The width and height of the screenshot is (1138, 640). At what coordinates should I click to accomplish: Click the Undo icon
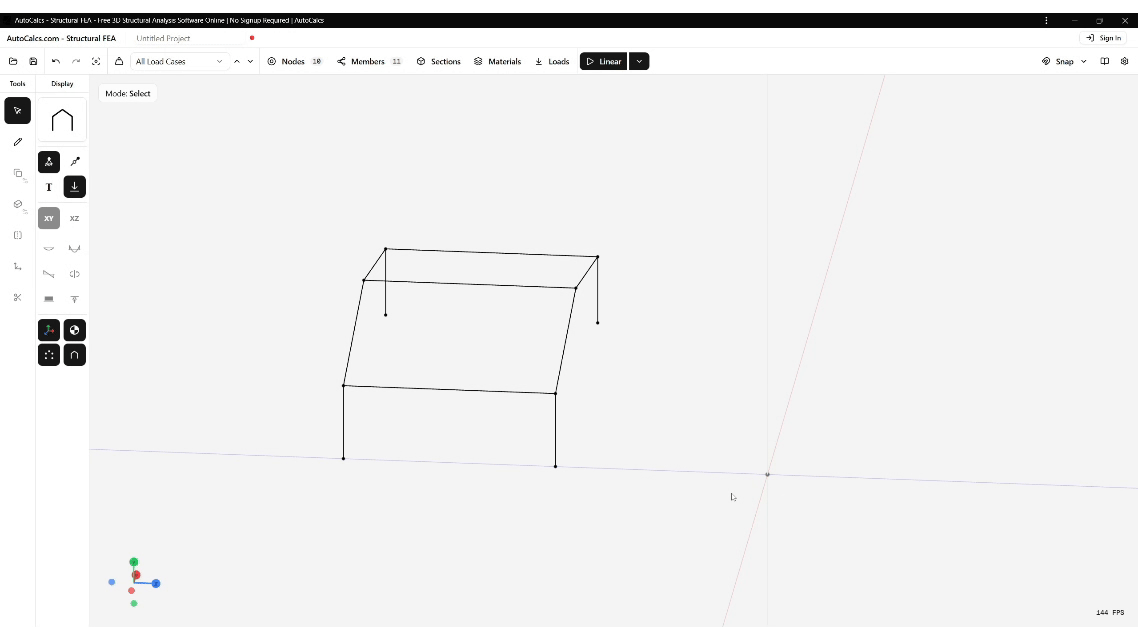[57, 61]
